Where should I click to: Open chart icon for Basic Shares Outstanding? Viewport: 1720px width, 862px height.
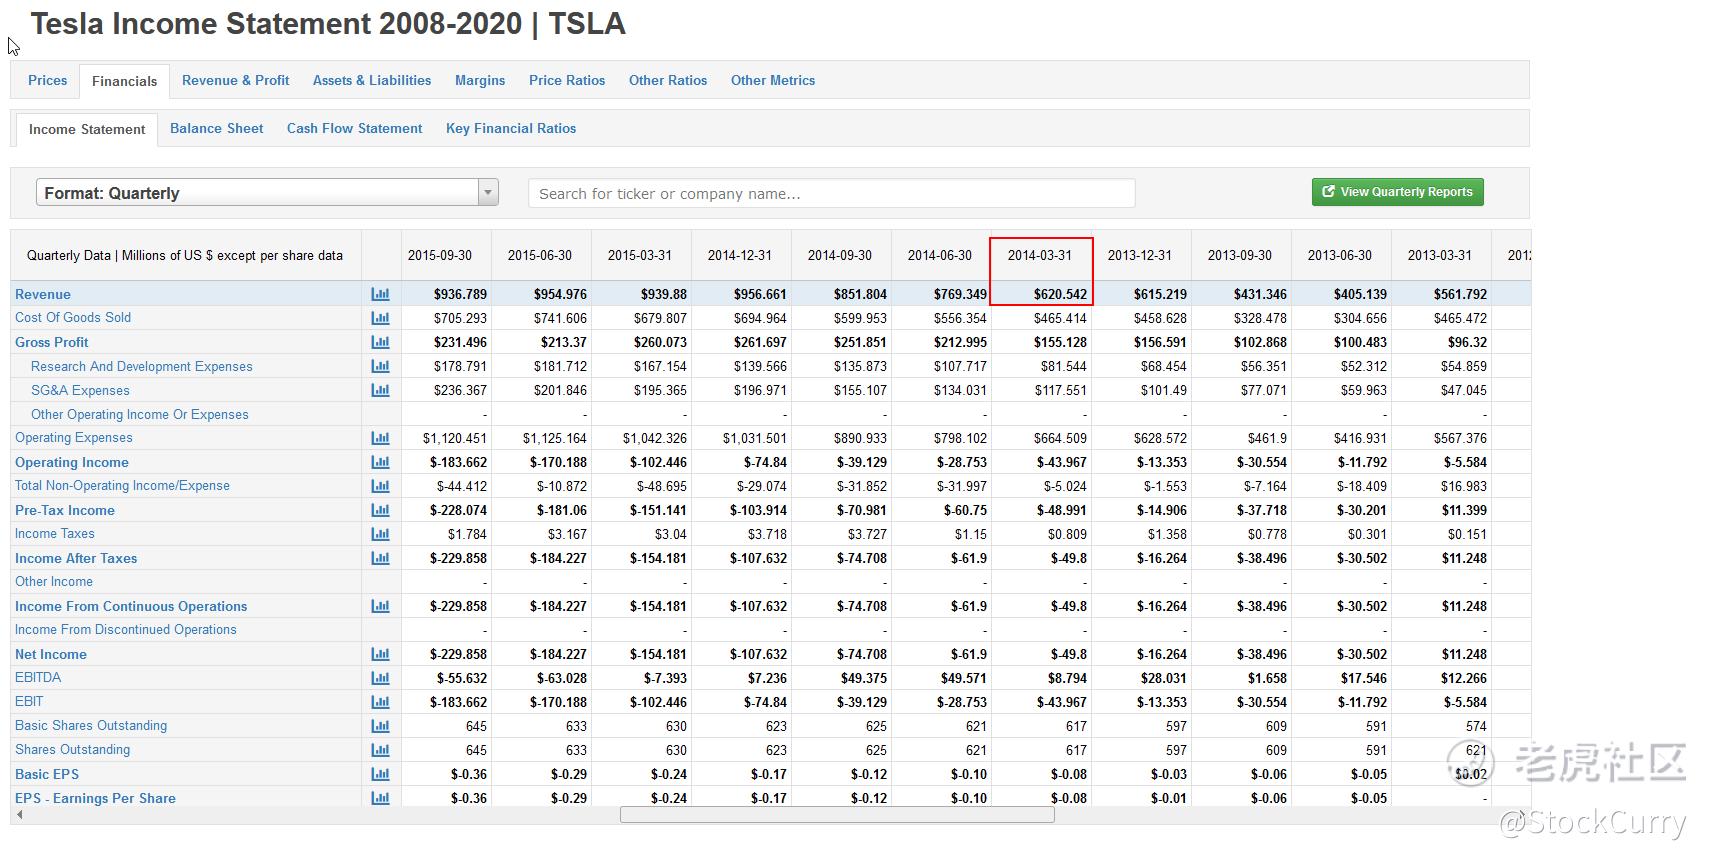pyautogui.click(x=380, y=726)
